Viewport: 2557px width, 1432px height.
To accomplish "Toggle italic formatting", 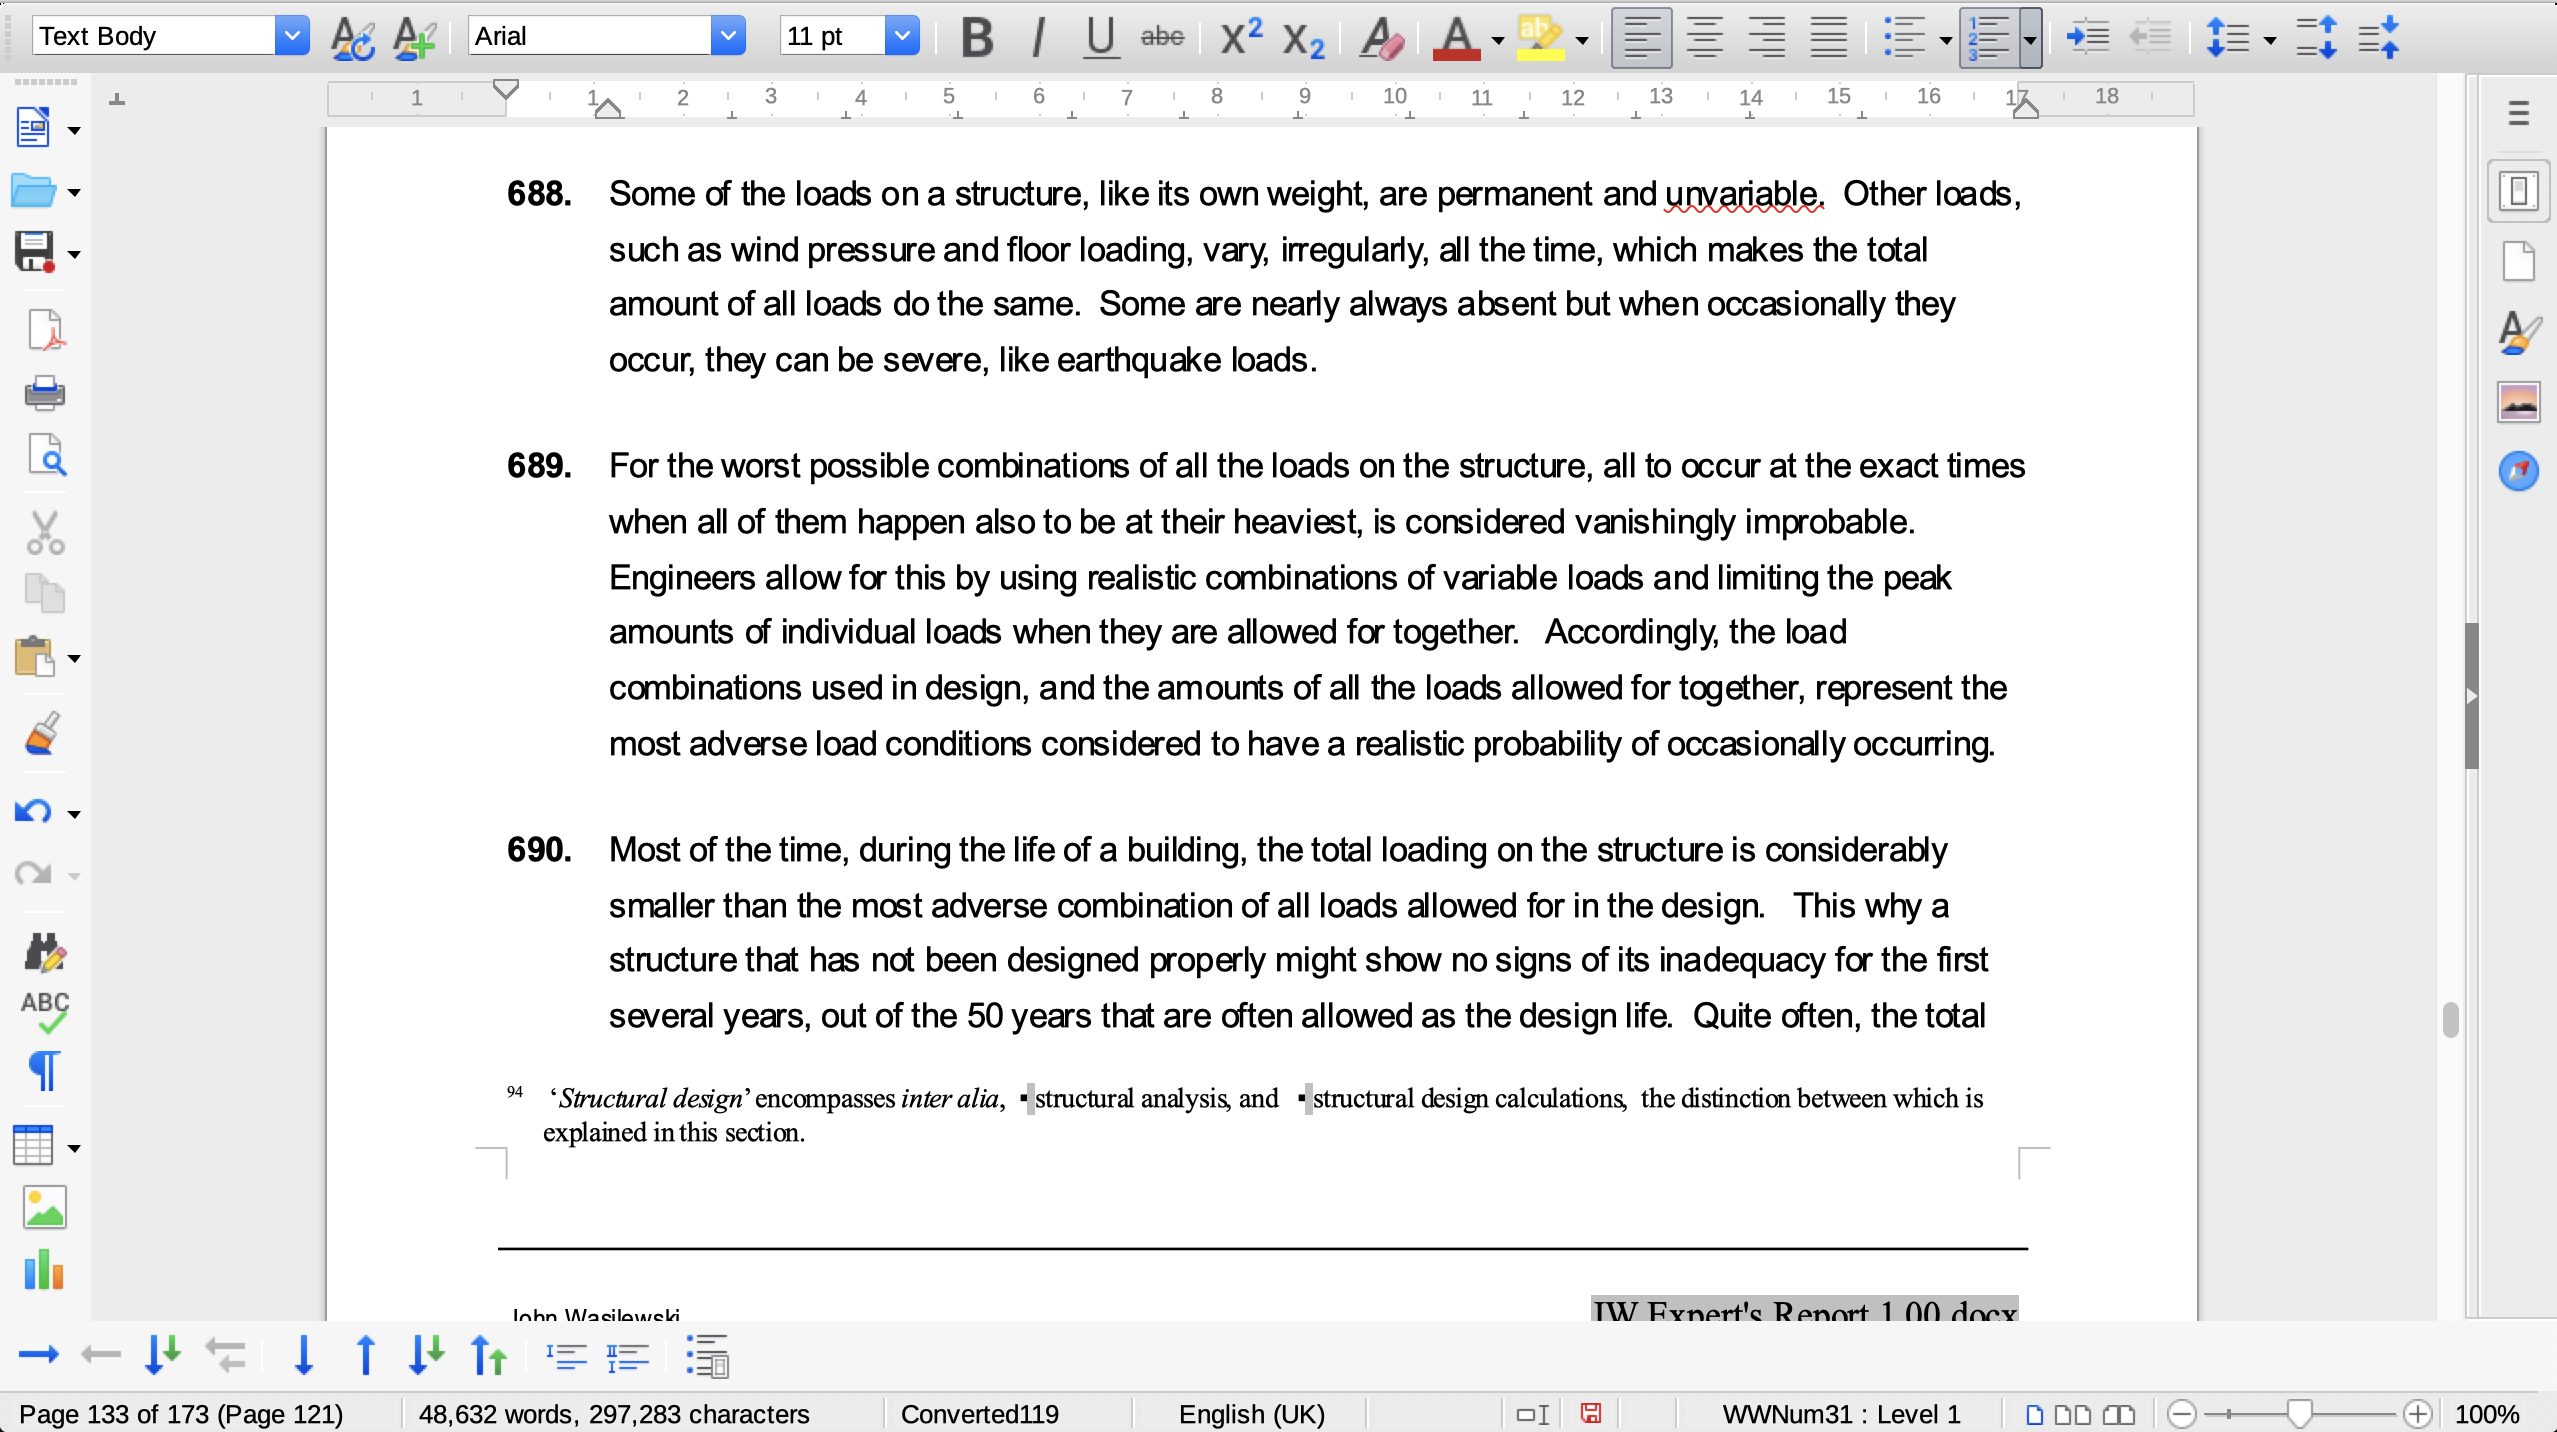I will pos(1038,38).
